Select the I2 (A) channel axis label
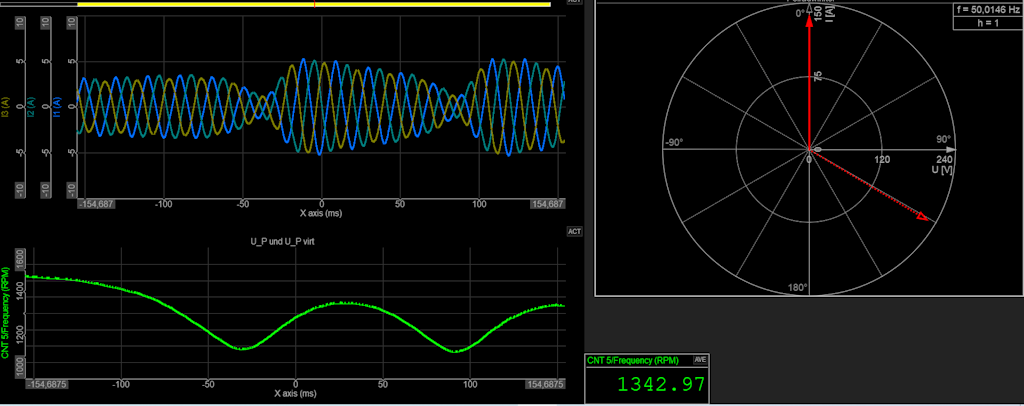This screenshot has height=406, width=1024. [x=31, y=109]
